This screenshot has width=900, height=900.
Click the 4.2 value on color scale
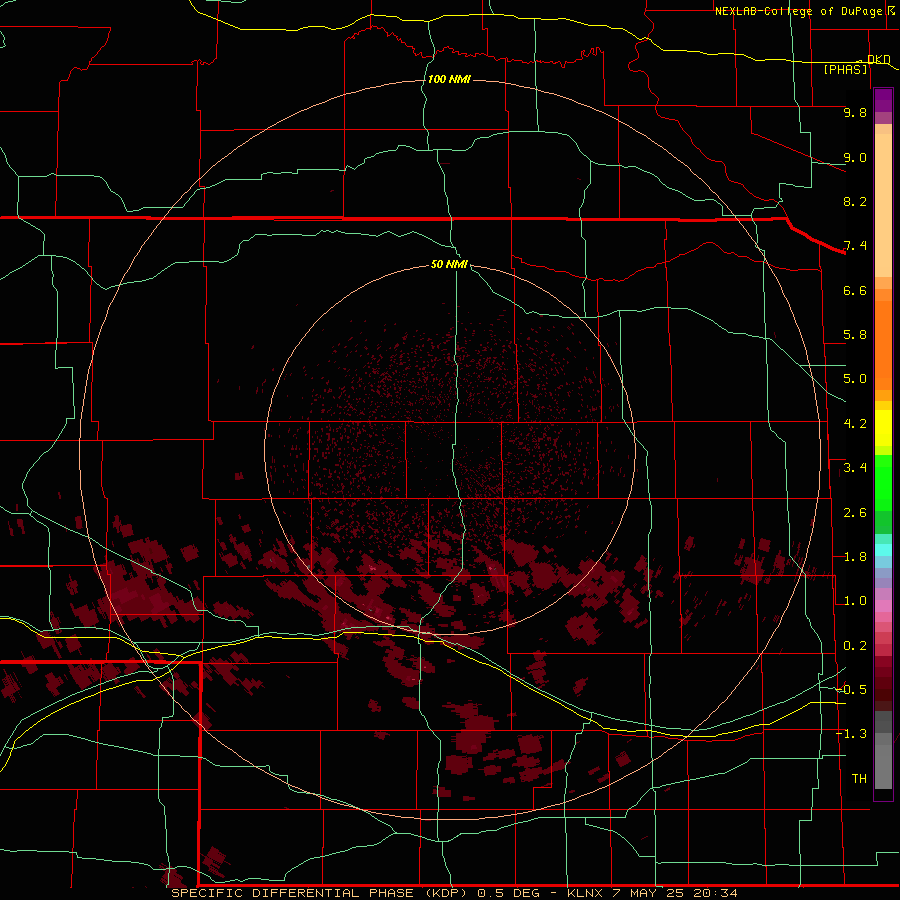pos(855,424)
